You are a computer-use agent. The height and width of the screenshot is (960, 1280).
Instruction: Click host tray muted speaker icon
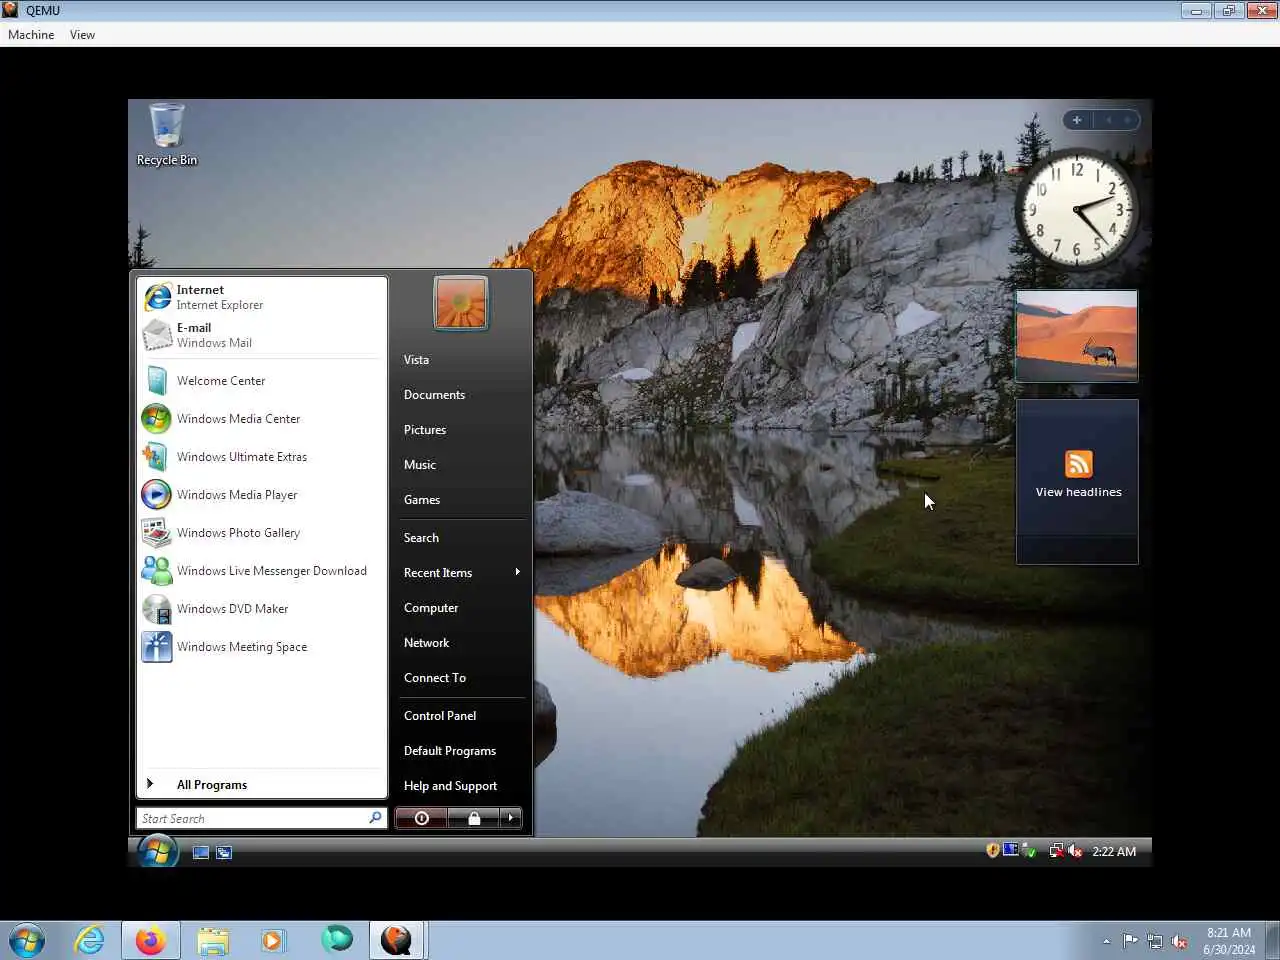(1180, 941)
